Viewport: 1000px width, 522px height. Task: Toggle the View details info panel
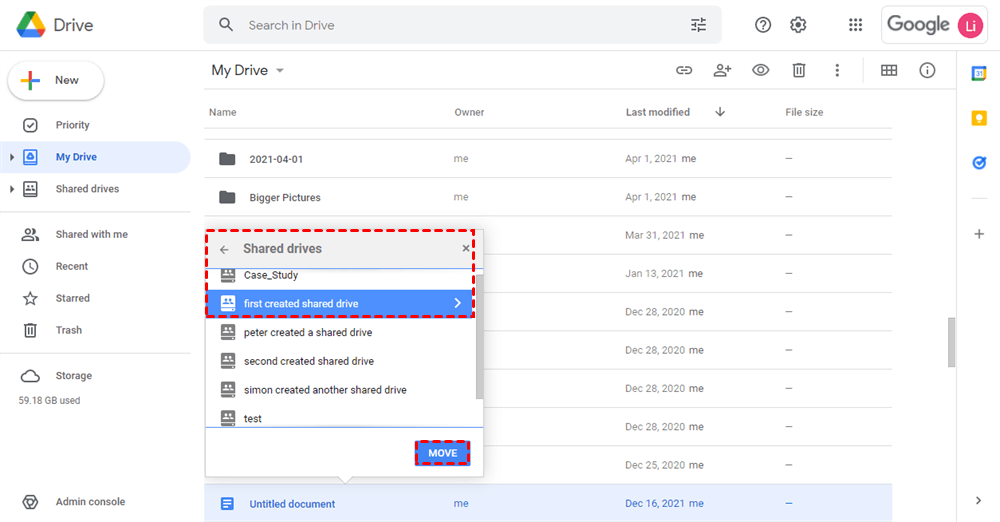[x=927, y=70]
